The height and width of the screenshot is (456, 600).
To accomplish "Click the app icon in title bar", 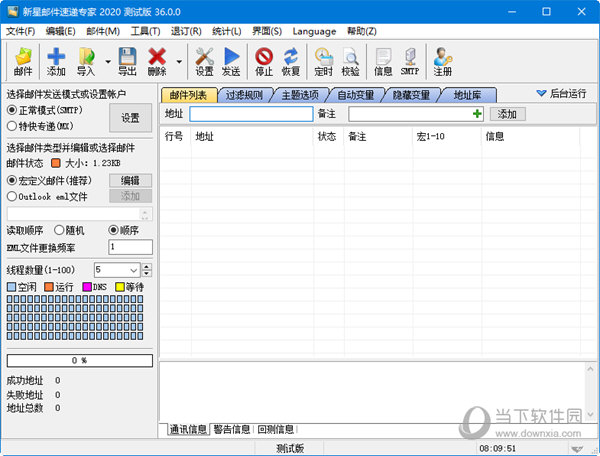I will [13, 11].
